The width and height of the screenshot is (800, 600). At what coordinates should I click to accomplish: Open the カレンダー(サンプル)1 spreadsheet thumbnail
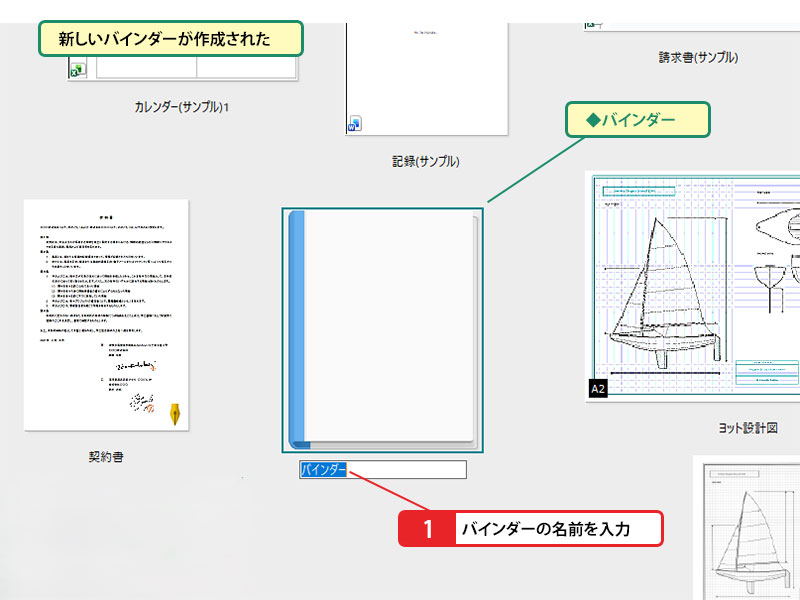pyautogui.click(x=183, y=67)
